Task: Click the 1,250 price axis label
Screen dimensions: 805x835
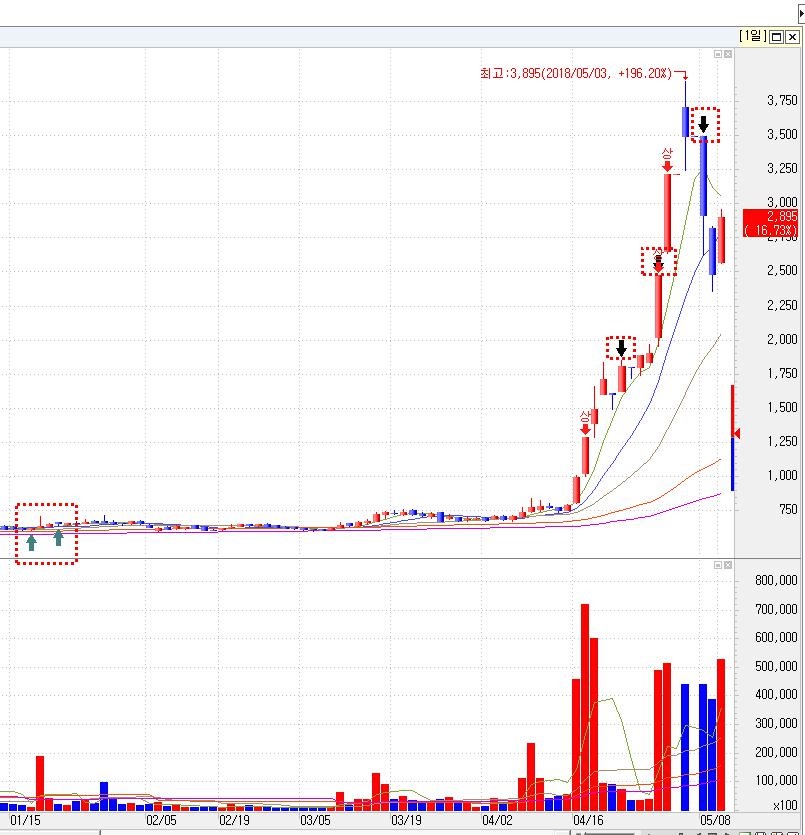Action: point(782,441)
